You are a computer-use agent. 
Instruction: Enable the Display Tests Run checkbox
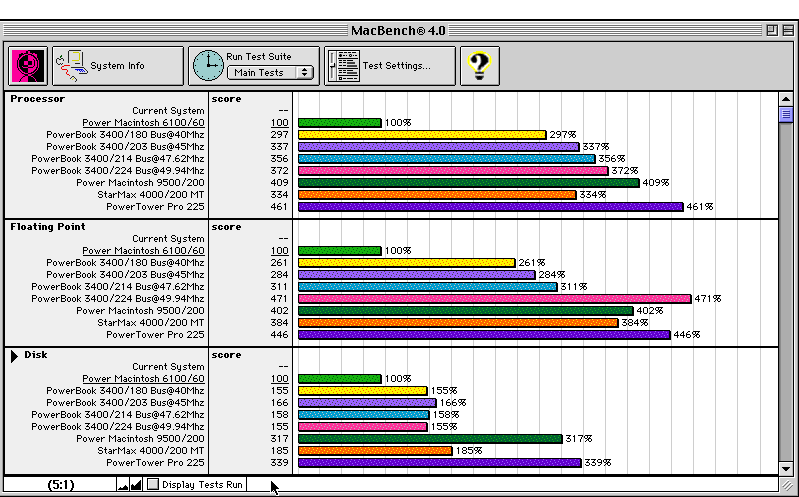(153, 484)
